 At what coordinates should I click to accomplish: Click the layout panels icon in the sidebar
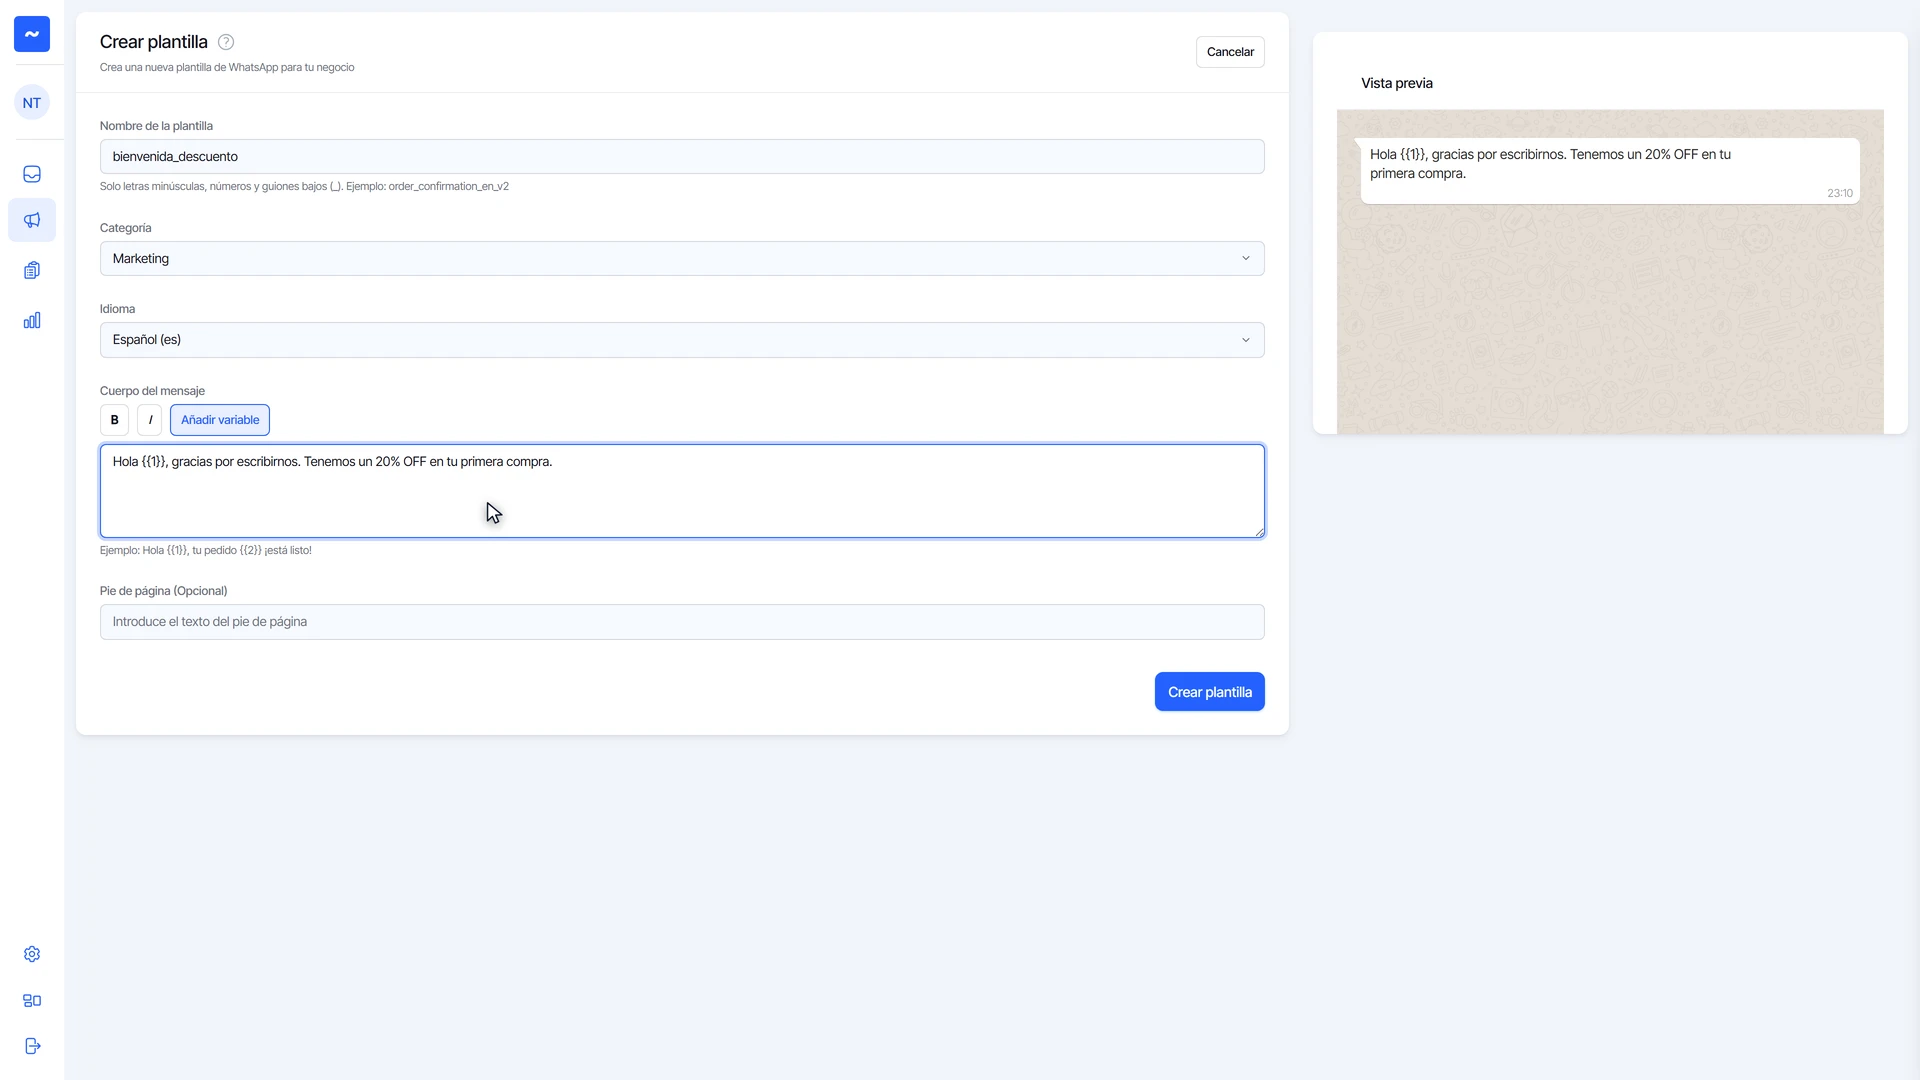[x=32, y=1000]
